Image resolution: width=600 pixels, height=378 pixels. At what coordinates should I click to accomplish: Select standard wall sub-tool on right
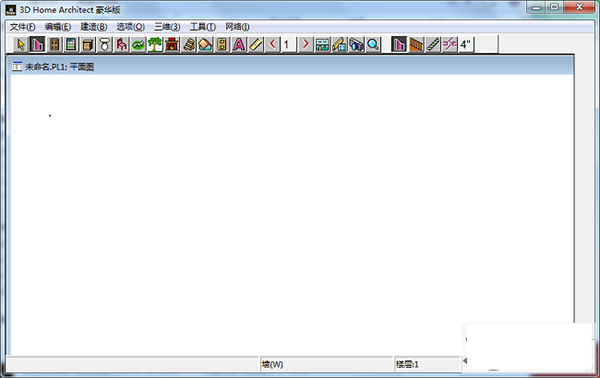(399, 45)
